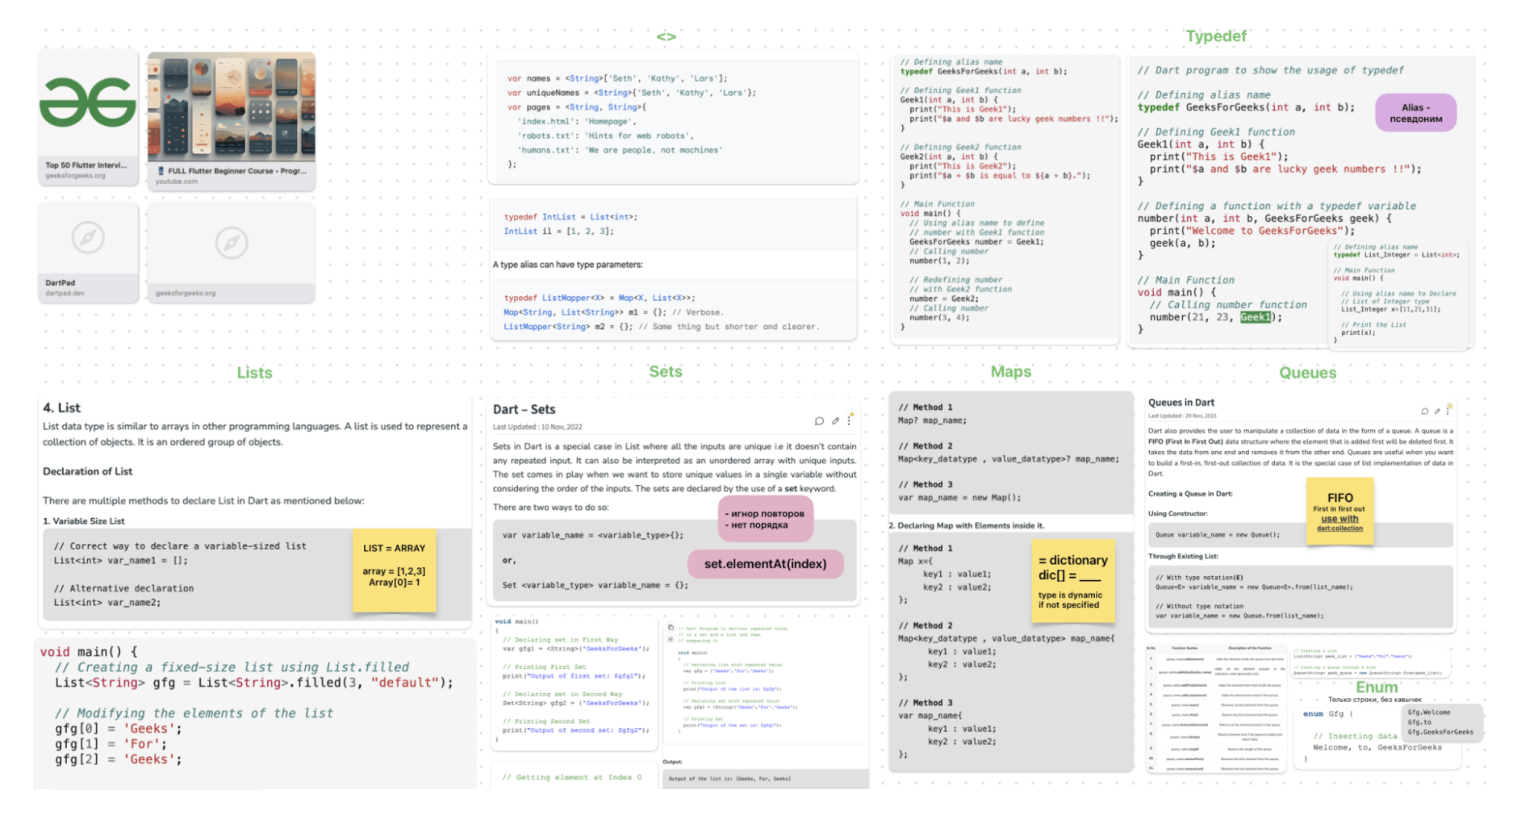Click the pencil edit icon in Queues in Dart article
Image resolution: width=1520 pixels, height=834 pixels.
point(1437,411)
